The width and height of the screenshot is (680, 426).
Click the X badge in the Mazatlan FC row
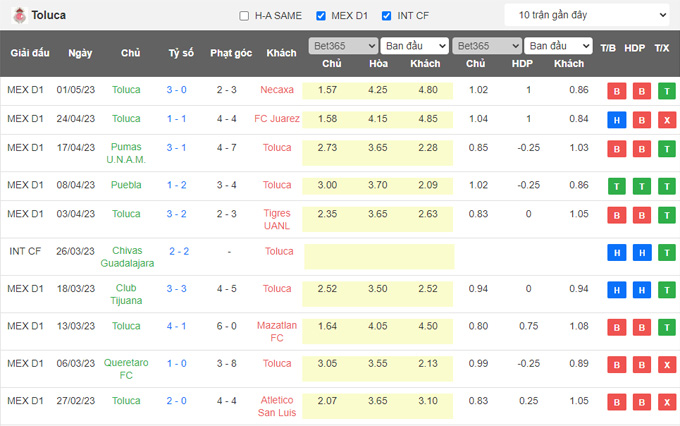[x=665, y=326]
